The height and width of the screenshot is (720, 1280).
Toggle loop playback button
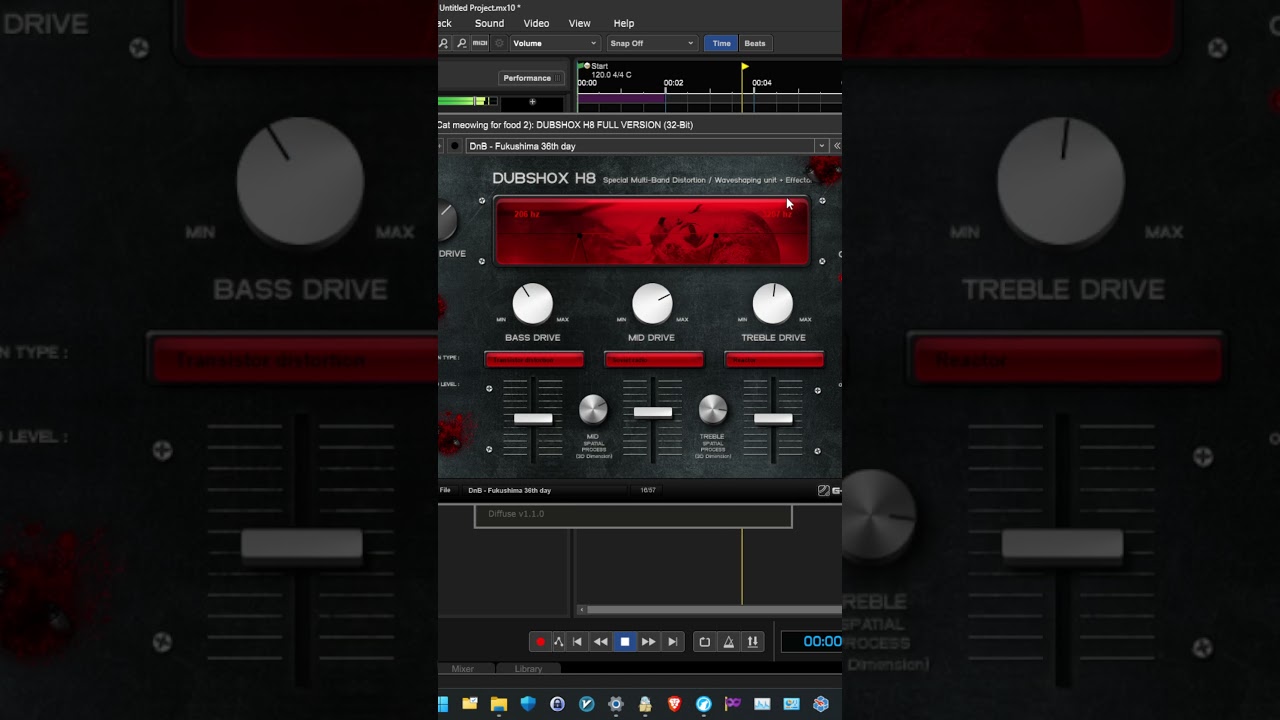point(704,642)
